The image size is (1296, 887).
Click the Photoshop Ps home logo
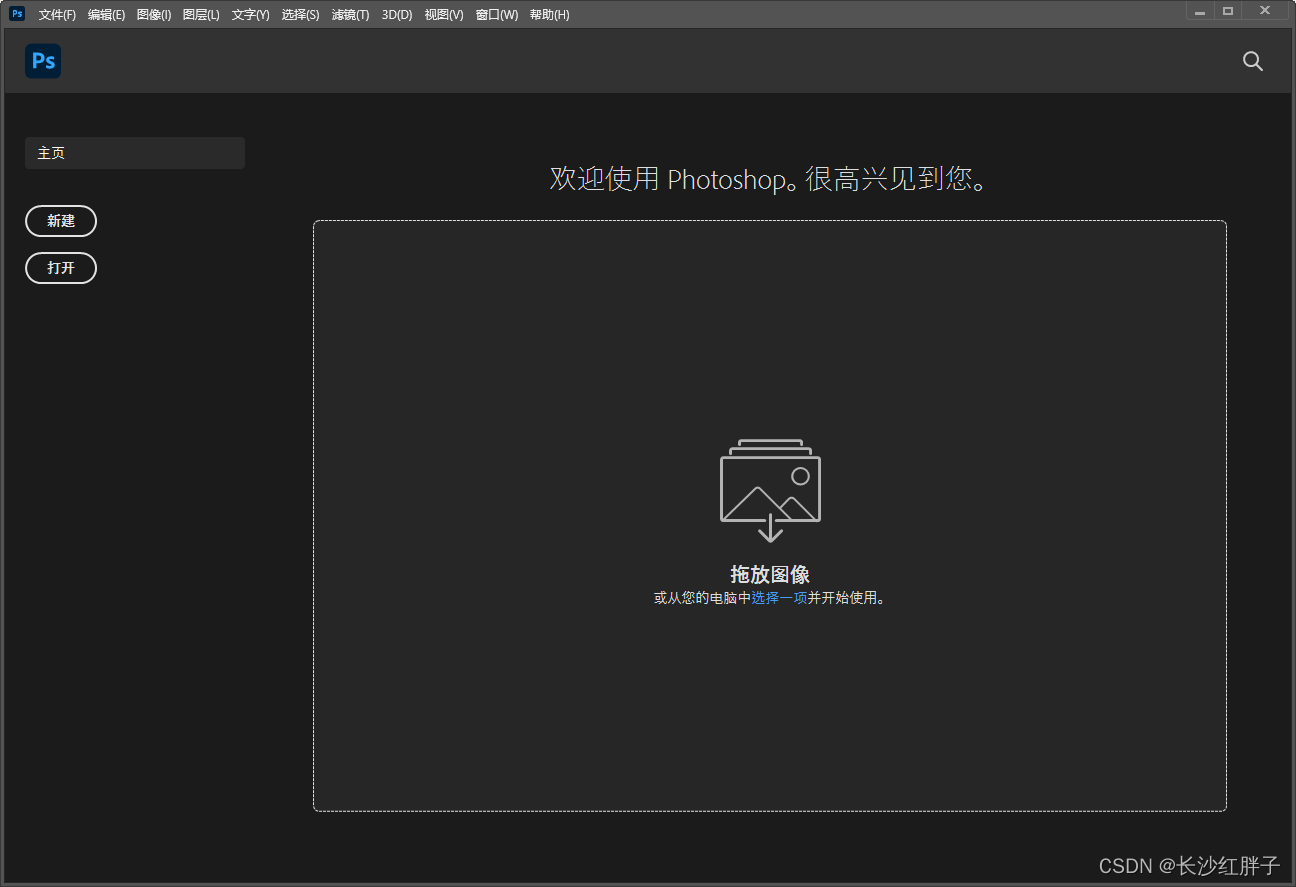(43, 61)
